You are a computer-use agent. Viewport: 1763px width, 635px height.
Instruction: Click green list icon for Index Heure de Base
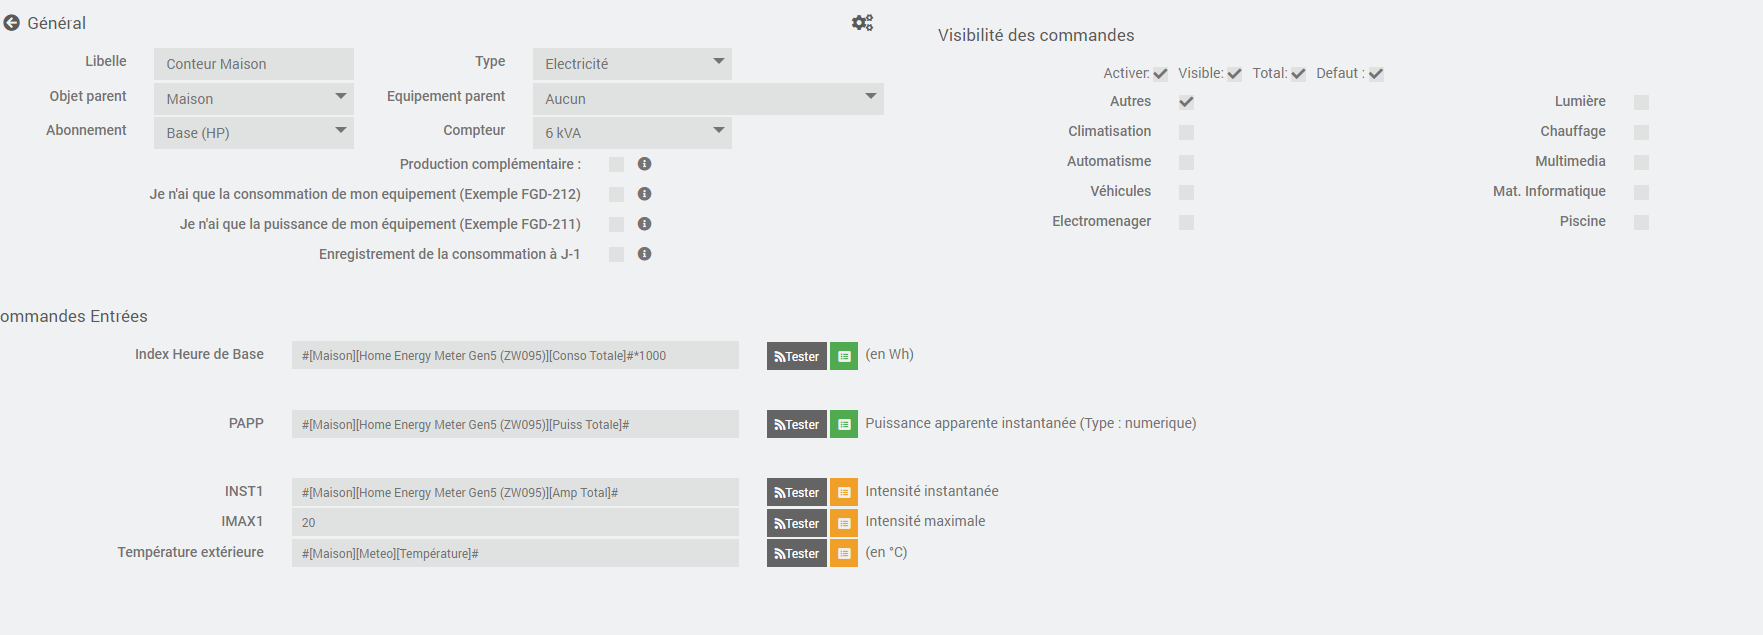tap(844, 356)
